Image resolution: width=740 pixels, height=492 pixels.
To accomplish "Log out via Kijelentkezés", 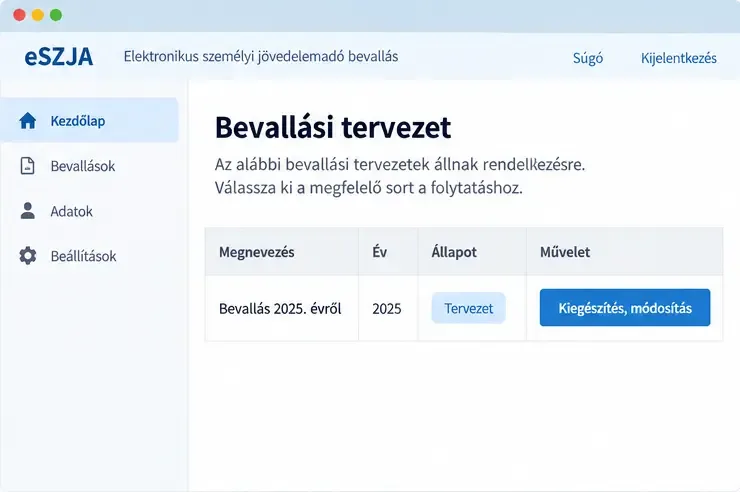I will (678, 58).
